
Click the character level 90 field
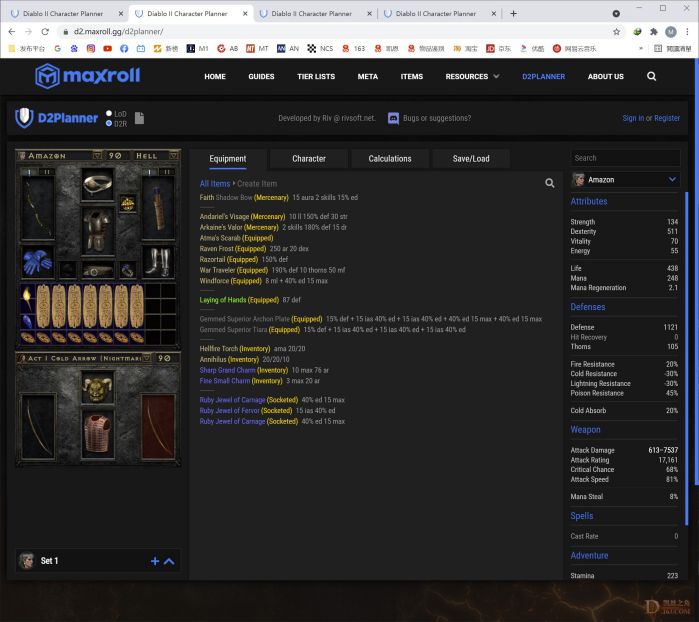click(x=115, y=156)
